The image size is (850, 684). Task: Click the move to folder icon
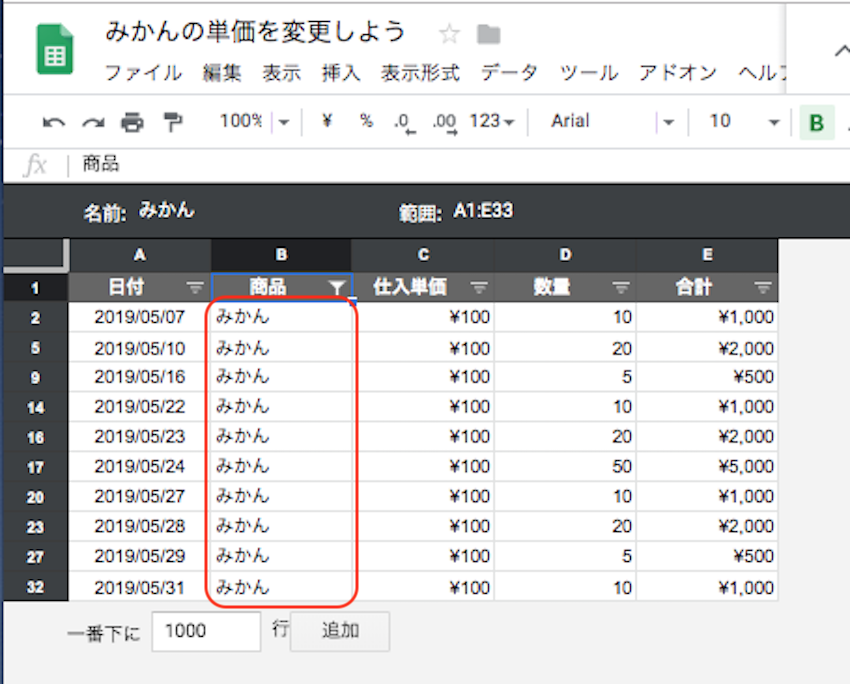[488, 35]
